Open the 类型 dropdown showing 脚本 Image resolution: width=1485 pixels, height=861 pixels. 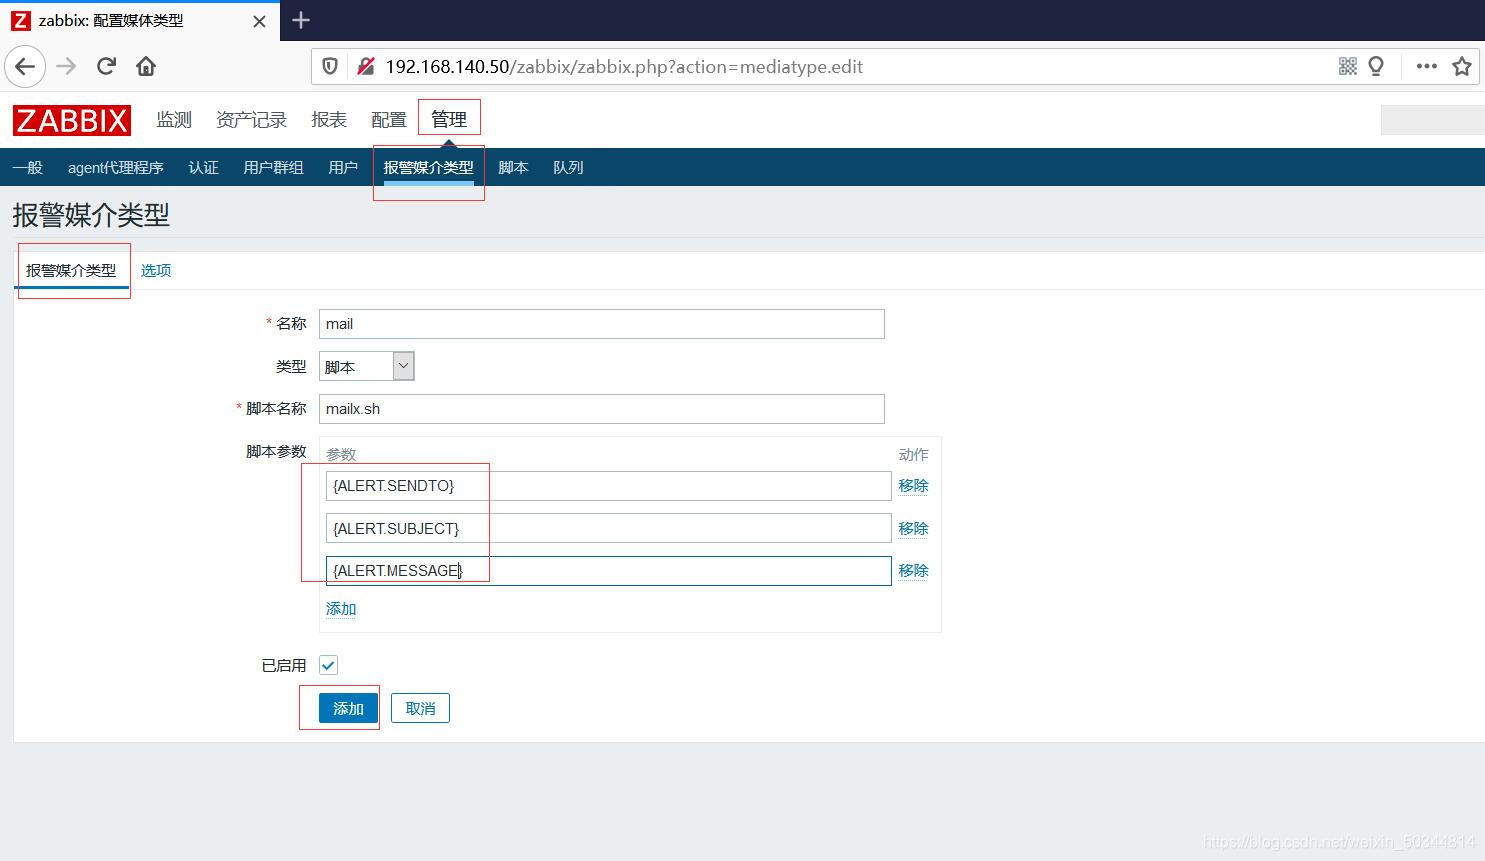[x=367, y=366]
